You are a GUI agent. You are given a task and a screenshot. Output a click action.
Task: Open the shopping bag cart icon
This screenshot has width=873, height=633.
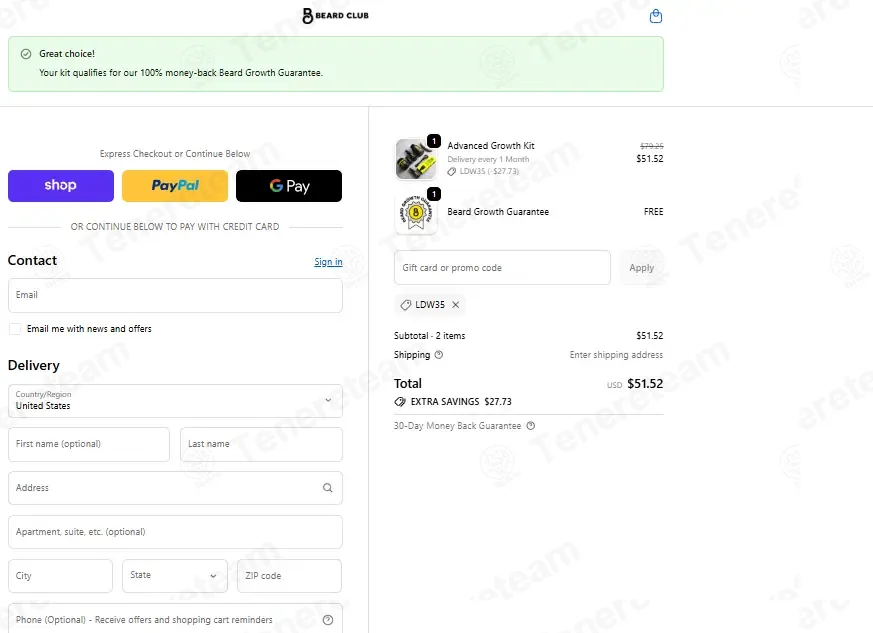(656, 16)
